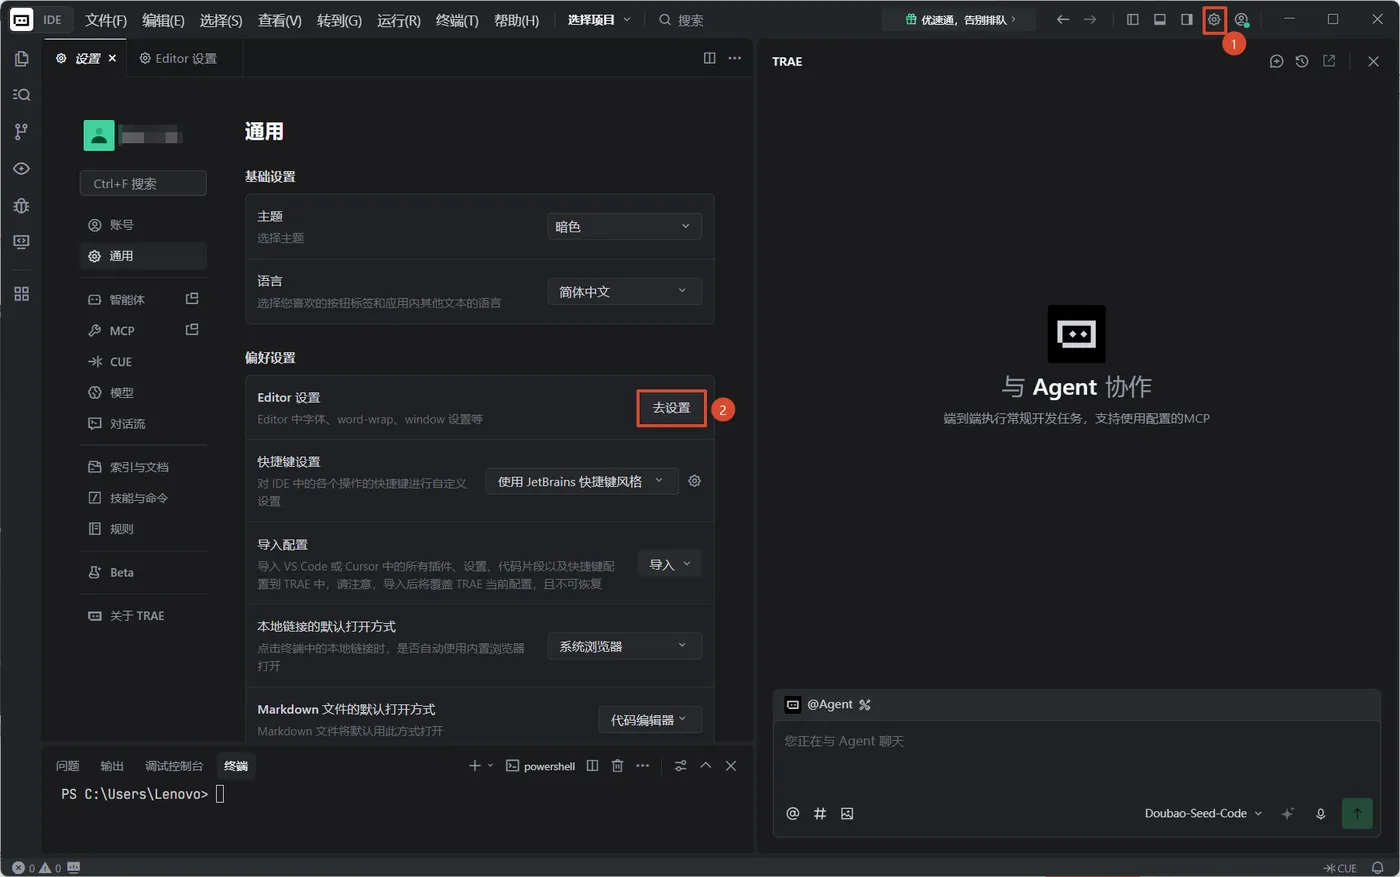Maximize the terminal panel with the up chevron
This screenshot has width=1400, height=877.
click(706, 766)
